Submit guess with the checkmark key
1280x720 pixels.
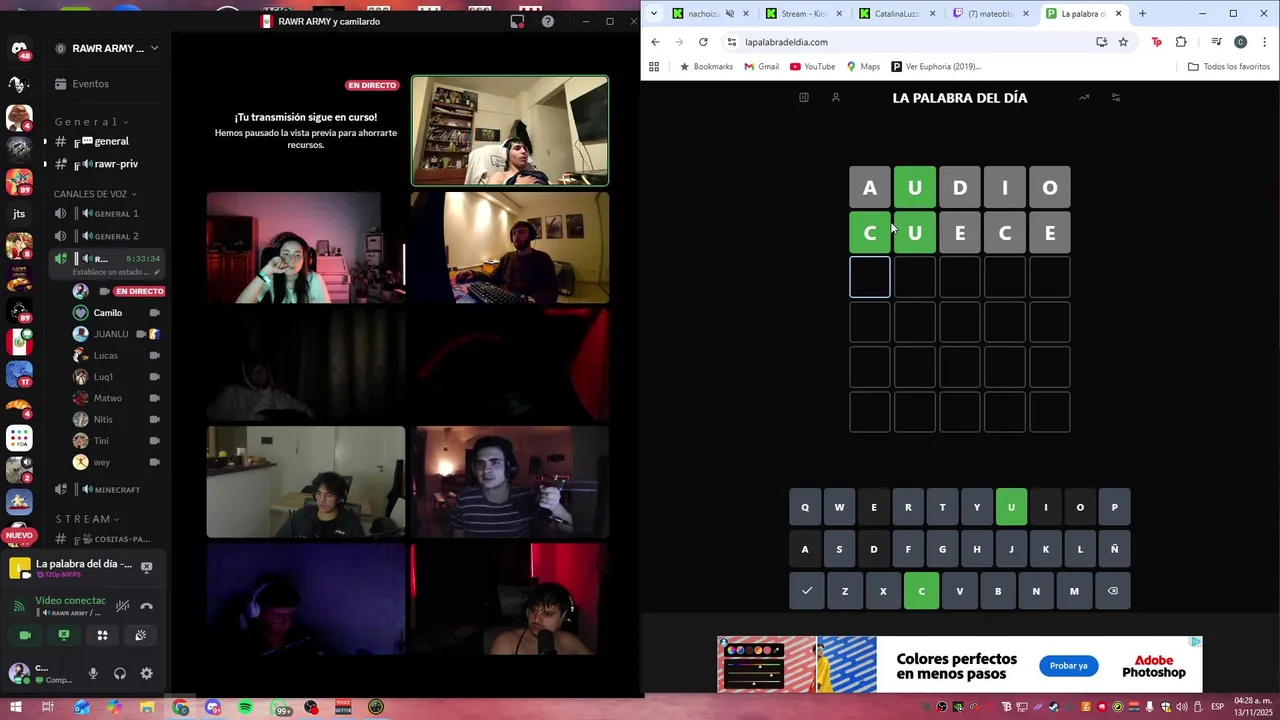click(x=807, y=591)
